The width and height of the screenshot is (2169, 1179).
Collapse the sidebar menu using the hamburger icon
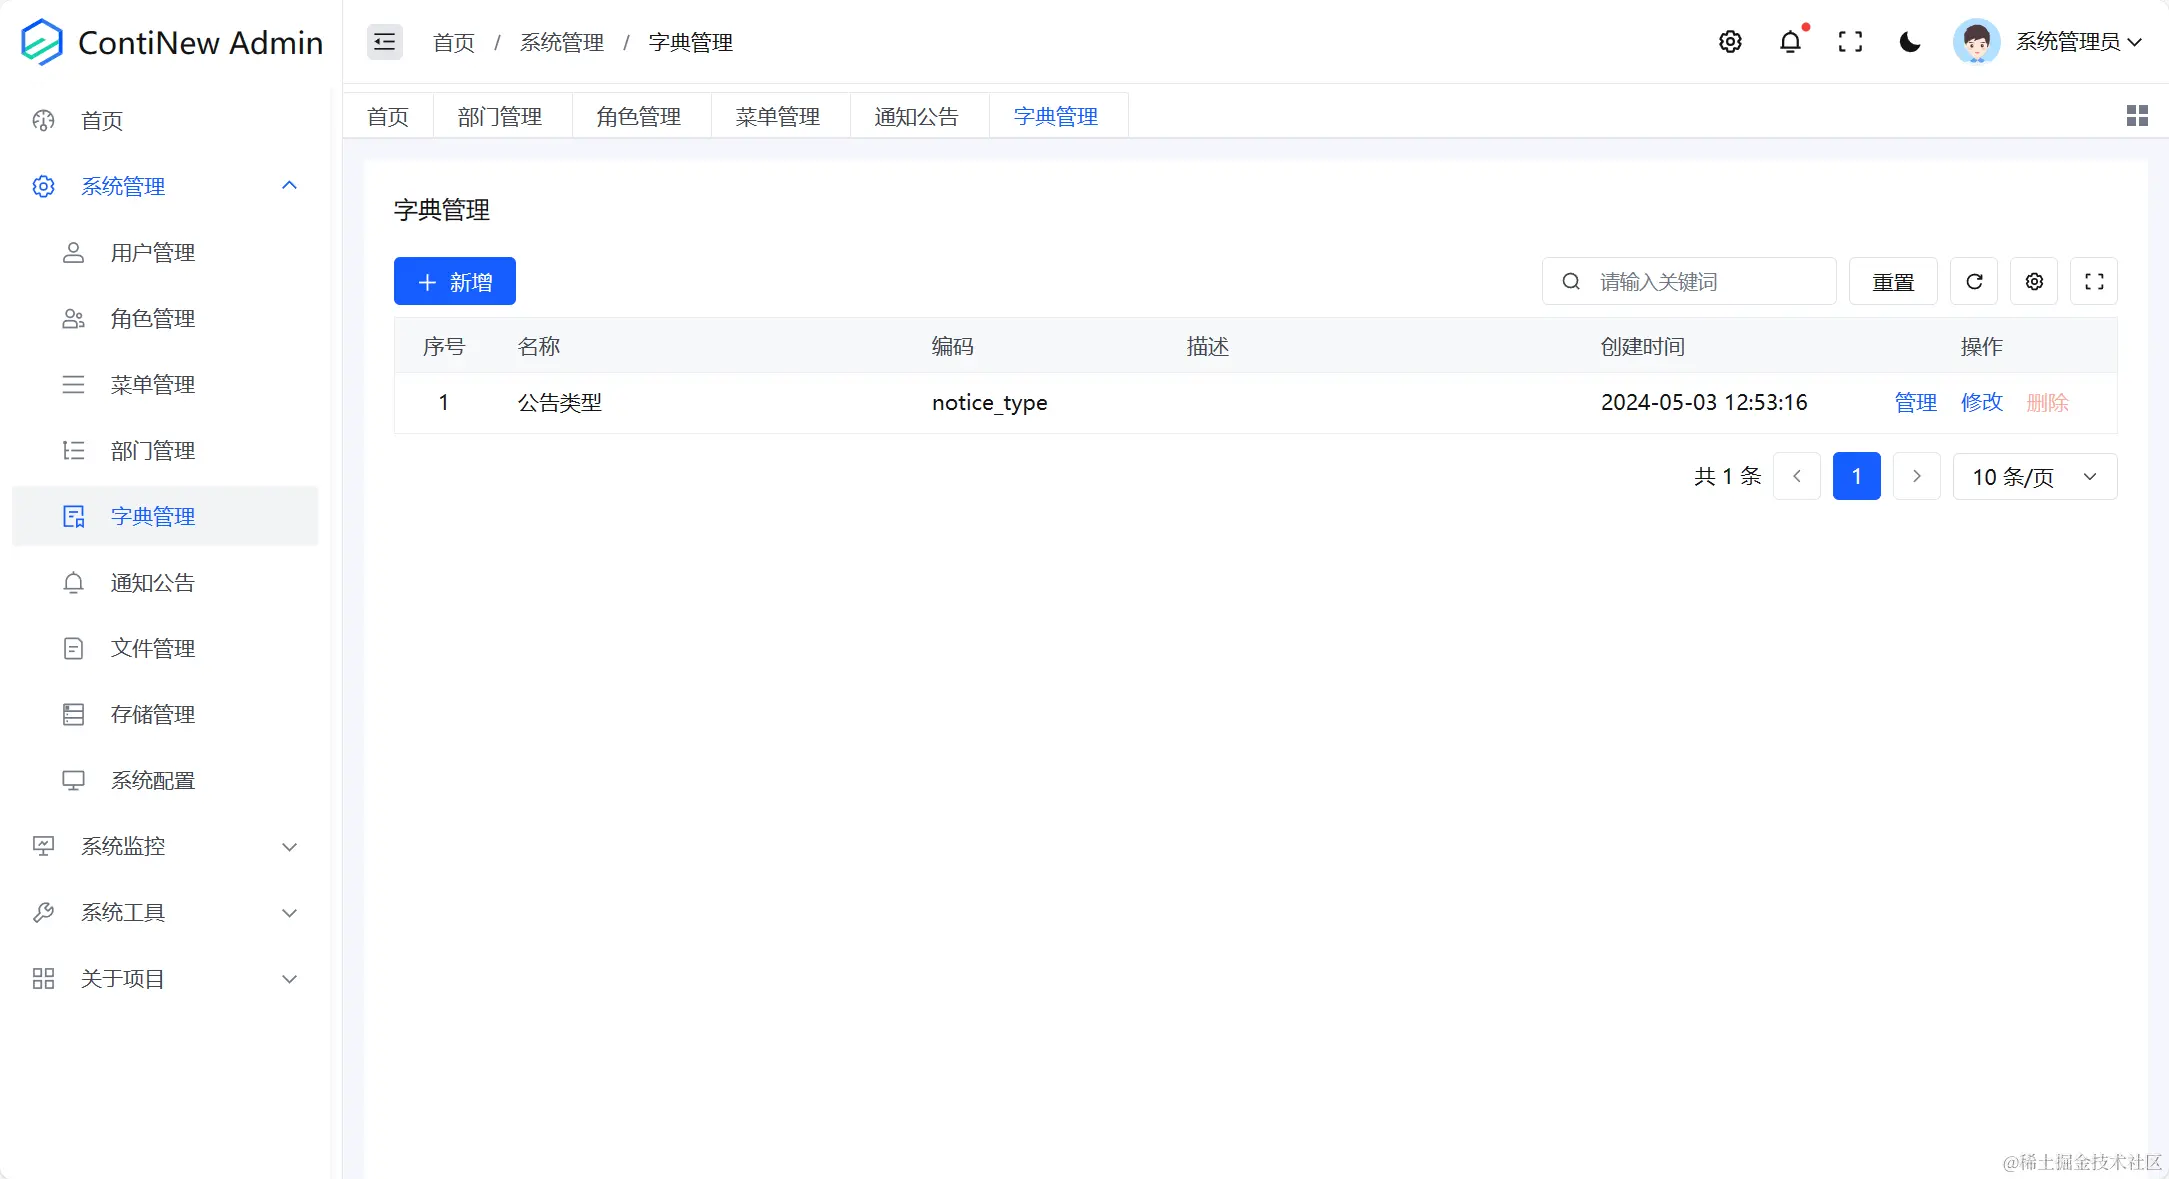[x=384, y=41]
